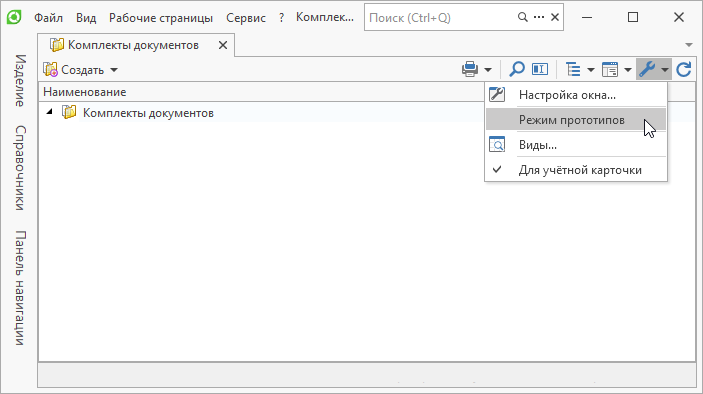Open the ? help menu
The width and height of the screenshot is (703, 394).
(x=281, y=18)
